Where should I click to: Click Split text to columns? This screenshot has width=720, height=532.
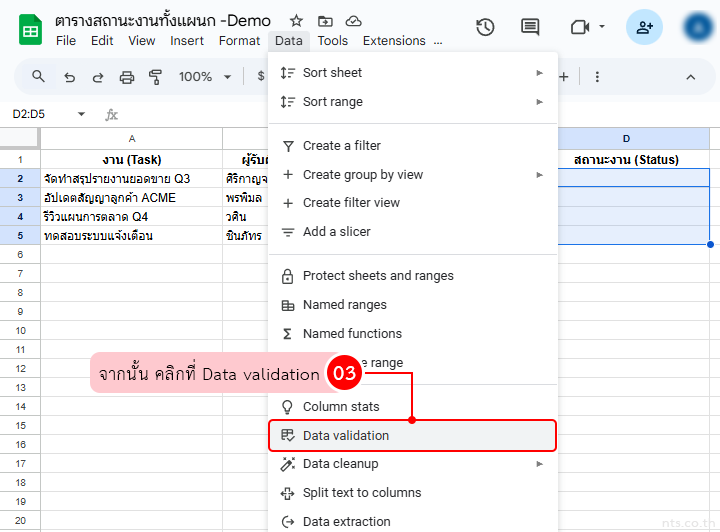pyautogui.click(x=362, y=492)
